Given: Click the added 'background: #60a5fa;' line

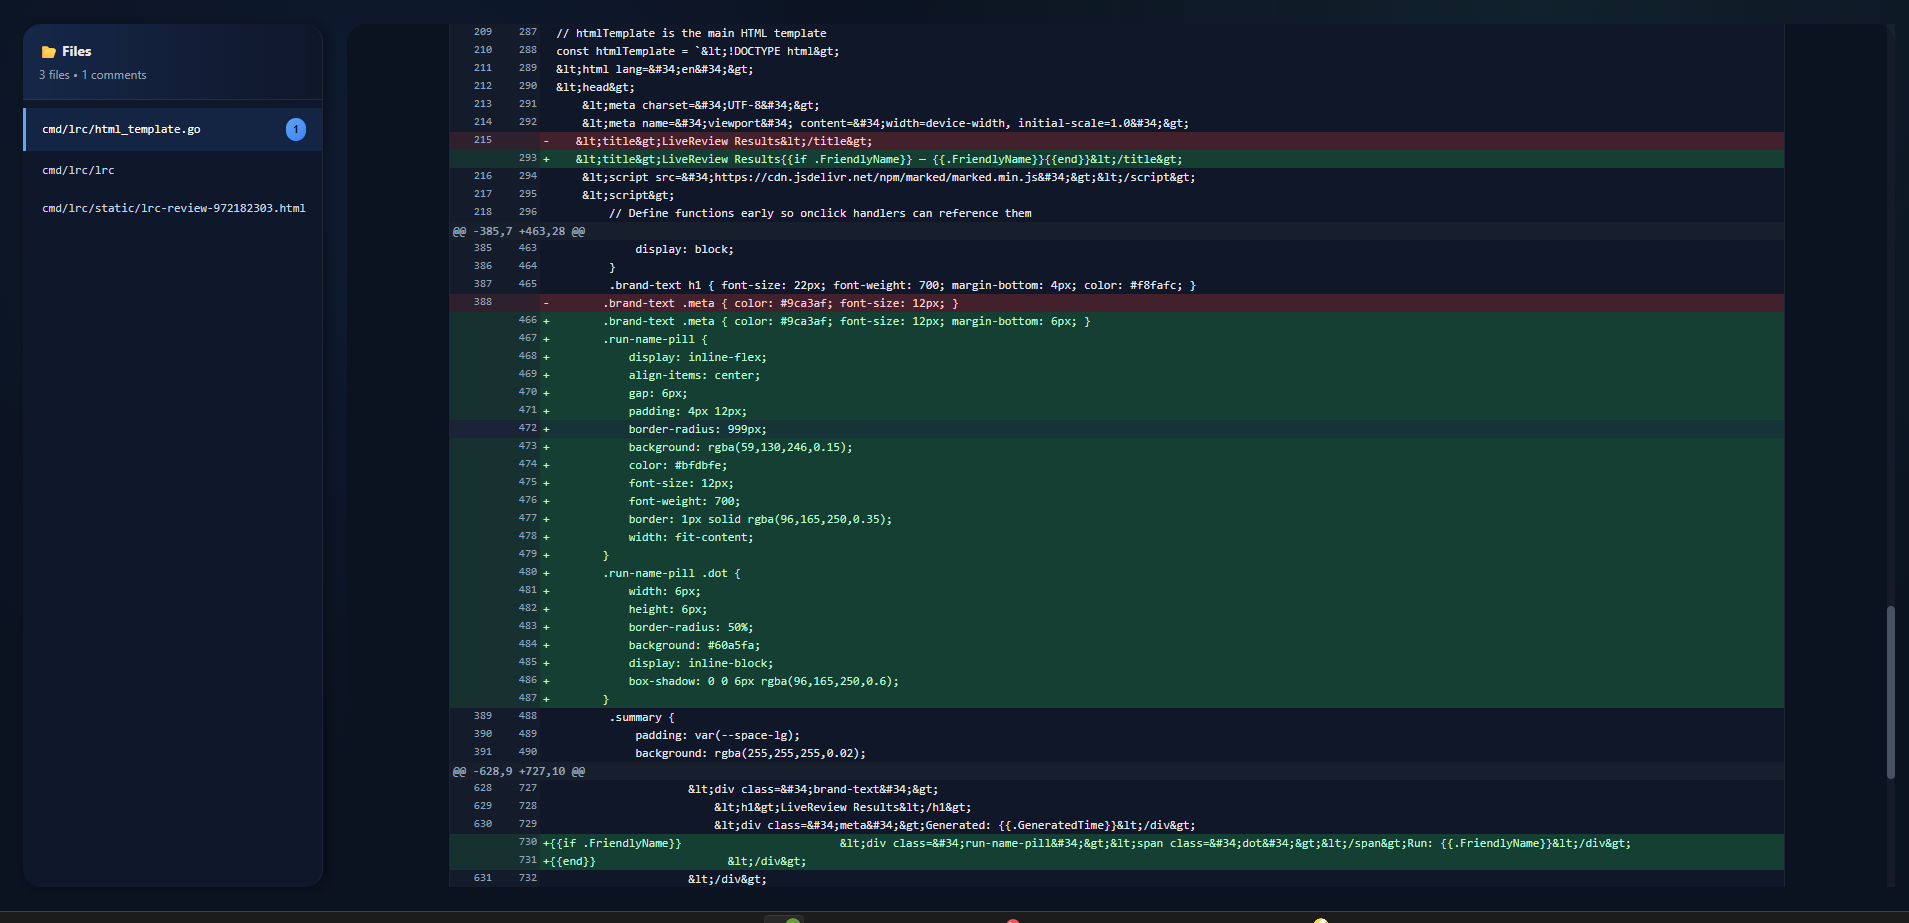Looking at the screenshot, I should pos(694,646).
